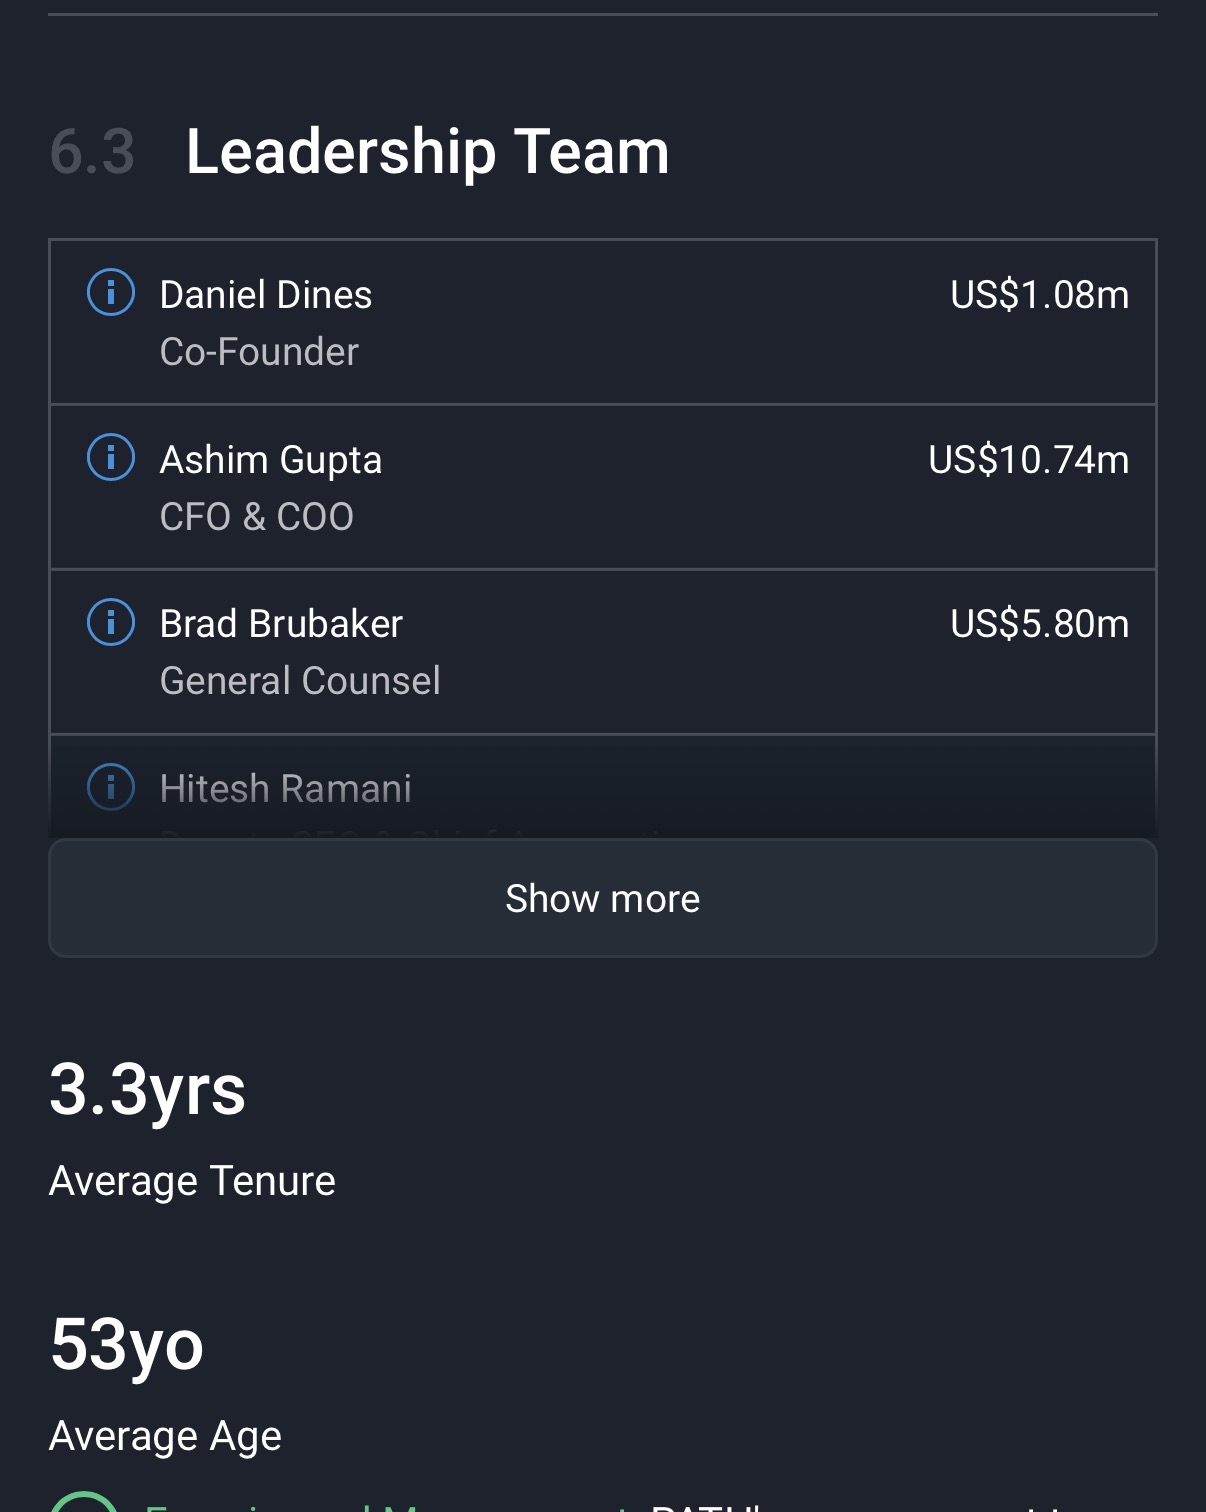The height and width of the screenshot is (1512, 1206).
Task: Click CFO & COO role label
Action: click(x=256, y=517)
